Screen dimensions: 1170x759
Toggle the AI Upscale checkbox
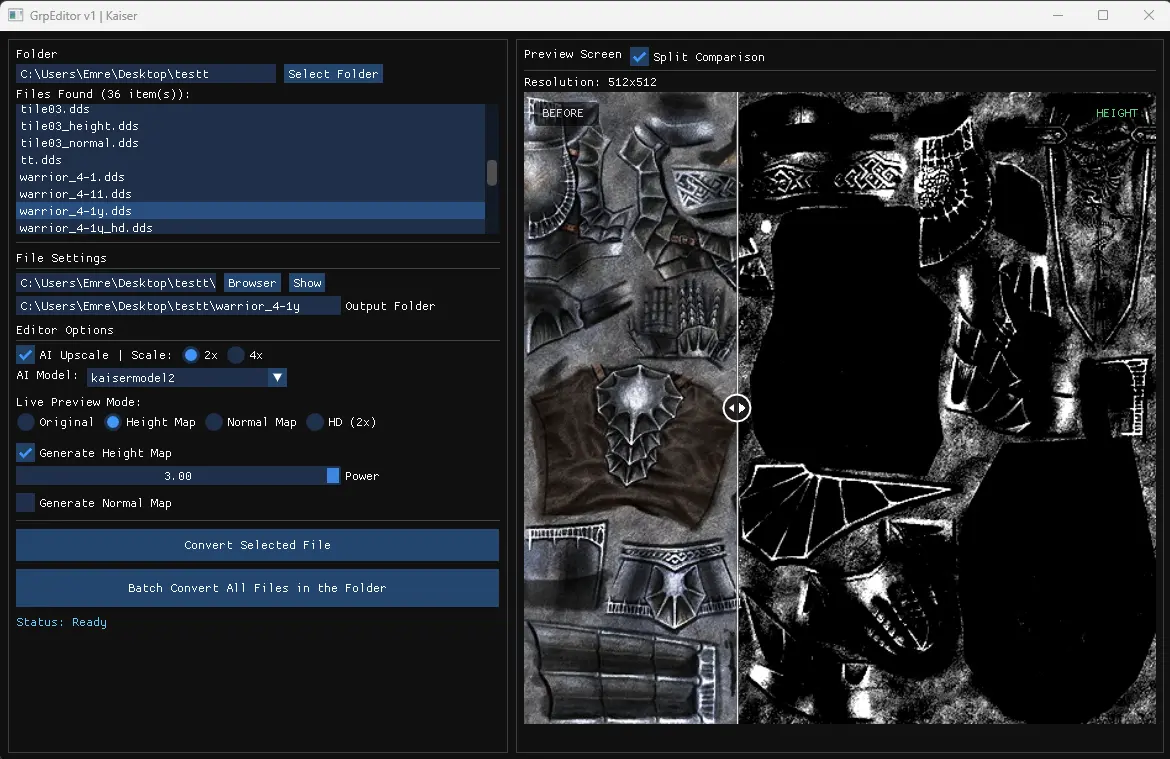[x=25, y=354]
